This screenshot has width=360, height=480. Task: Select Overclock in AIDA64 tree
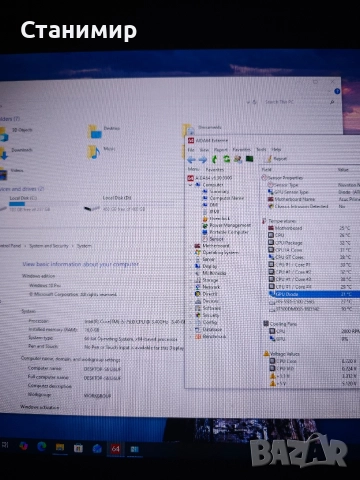(x=216, y=219)
